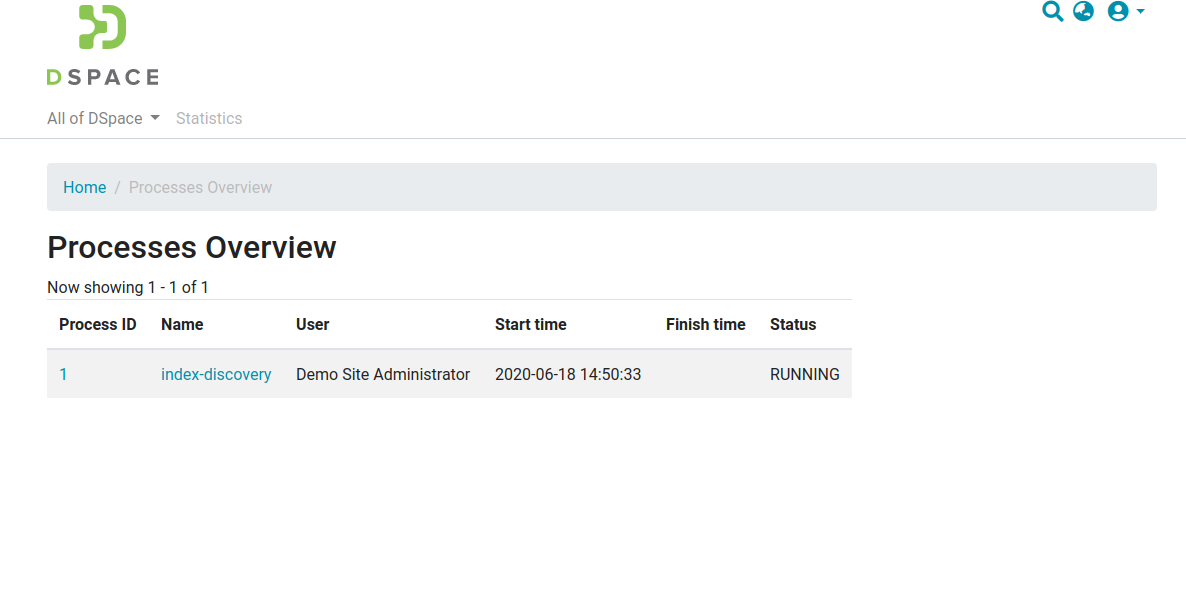Click the Status column header
The height and width of the screenshot is (600, 1186).
coord(793,325)
